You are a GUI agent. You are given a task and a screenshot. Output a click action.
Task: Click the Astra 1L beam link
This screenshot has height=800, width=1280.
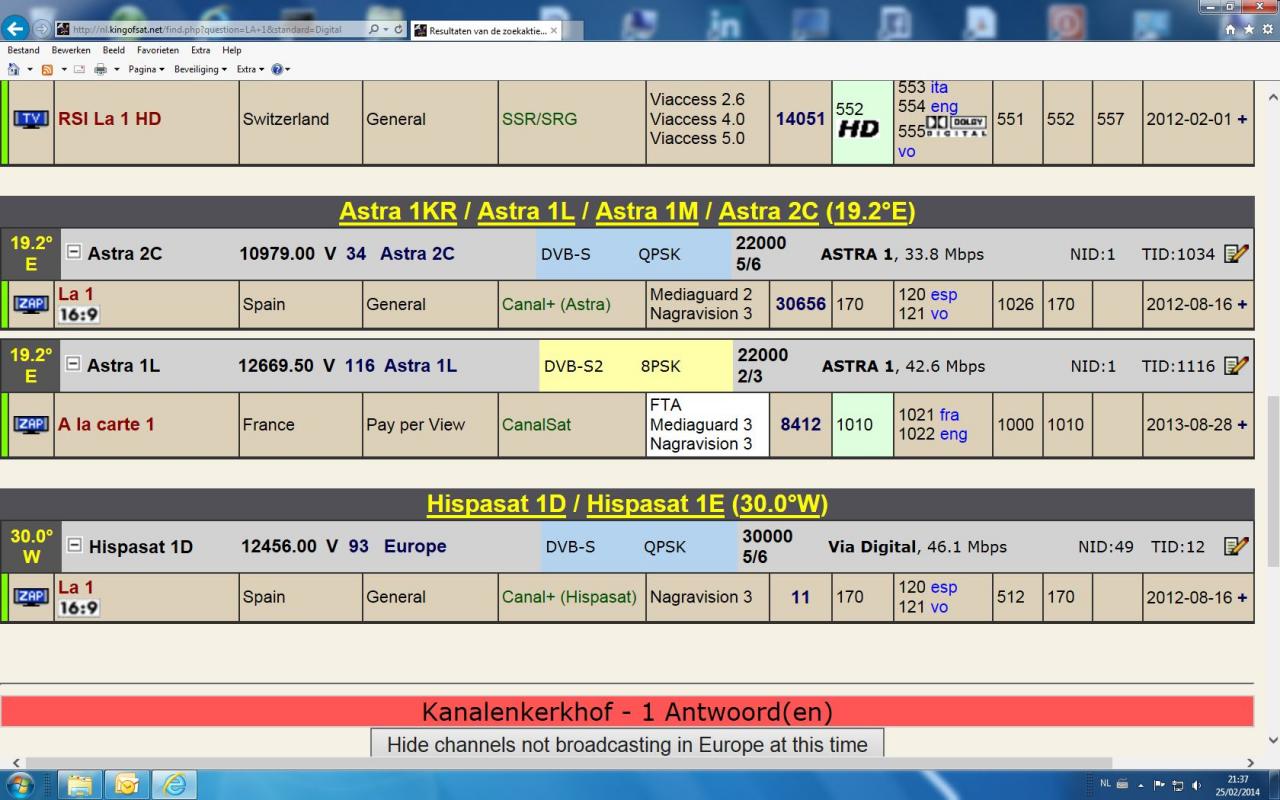pos(420,365)
